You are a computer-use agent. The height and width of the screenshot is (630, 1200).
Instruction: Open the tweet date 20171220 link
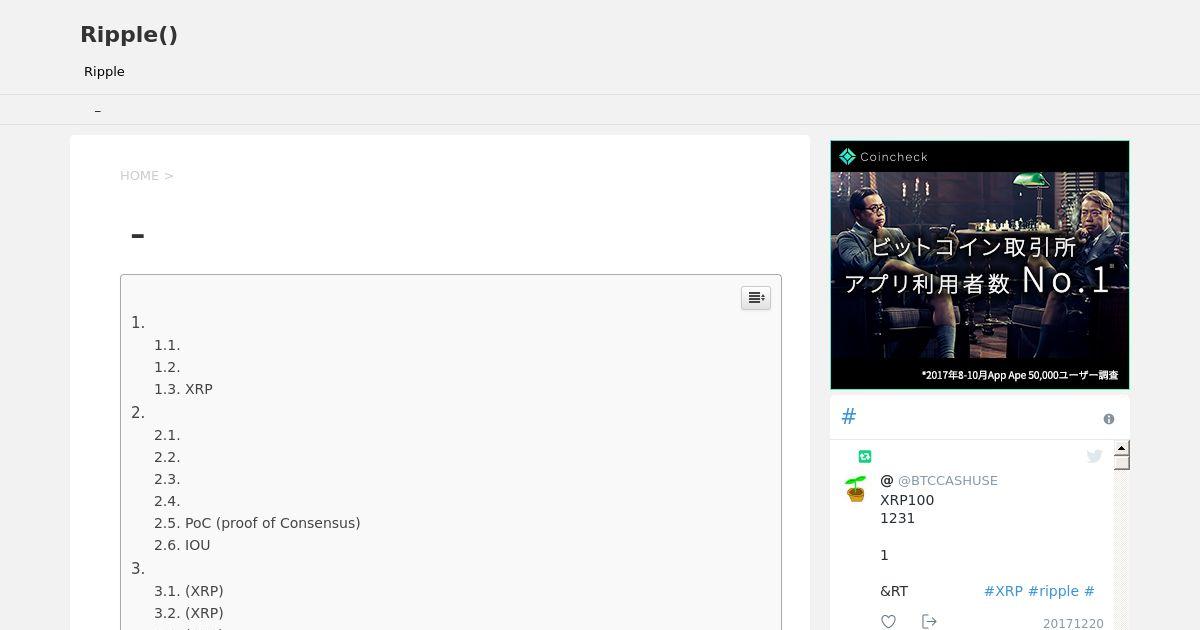pos(1073,623)
